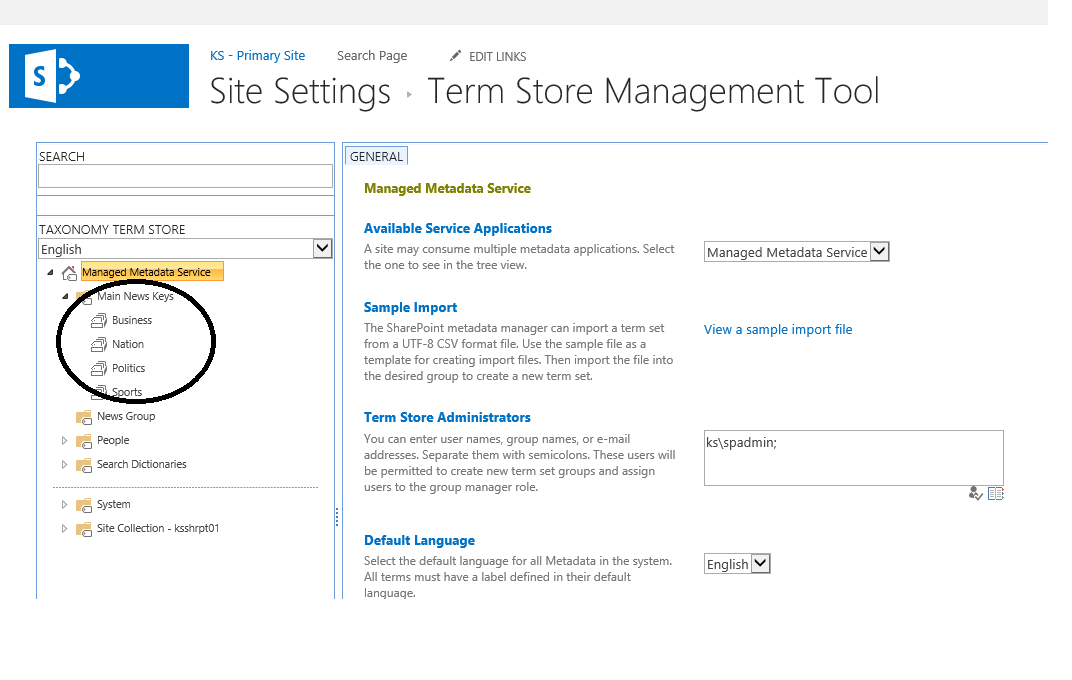
Task: Click the SharePoint logo
Action: pyautogui.click(x=98, y=76)
